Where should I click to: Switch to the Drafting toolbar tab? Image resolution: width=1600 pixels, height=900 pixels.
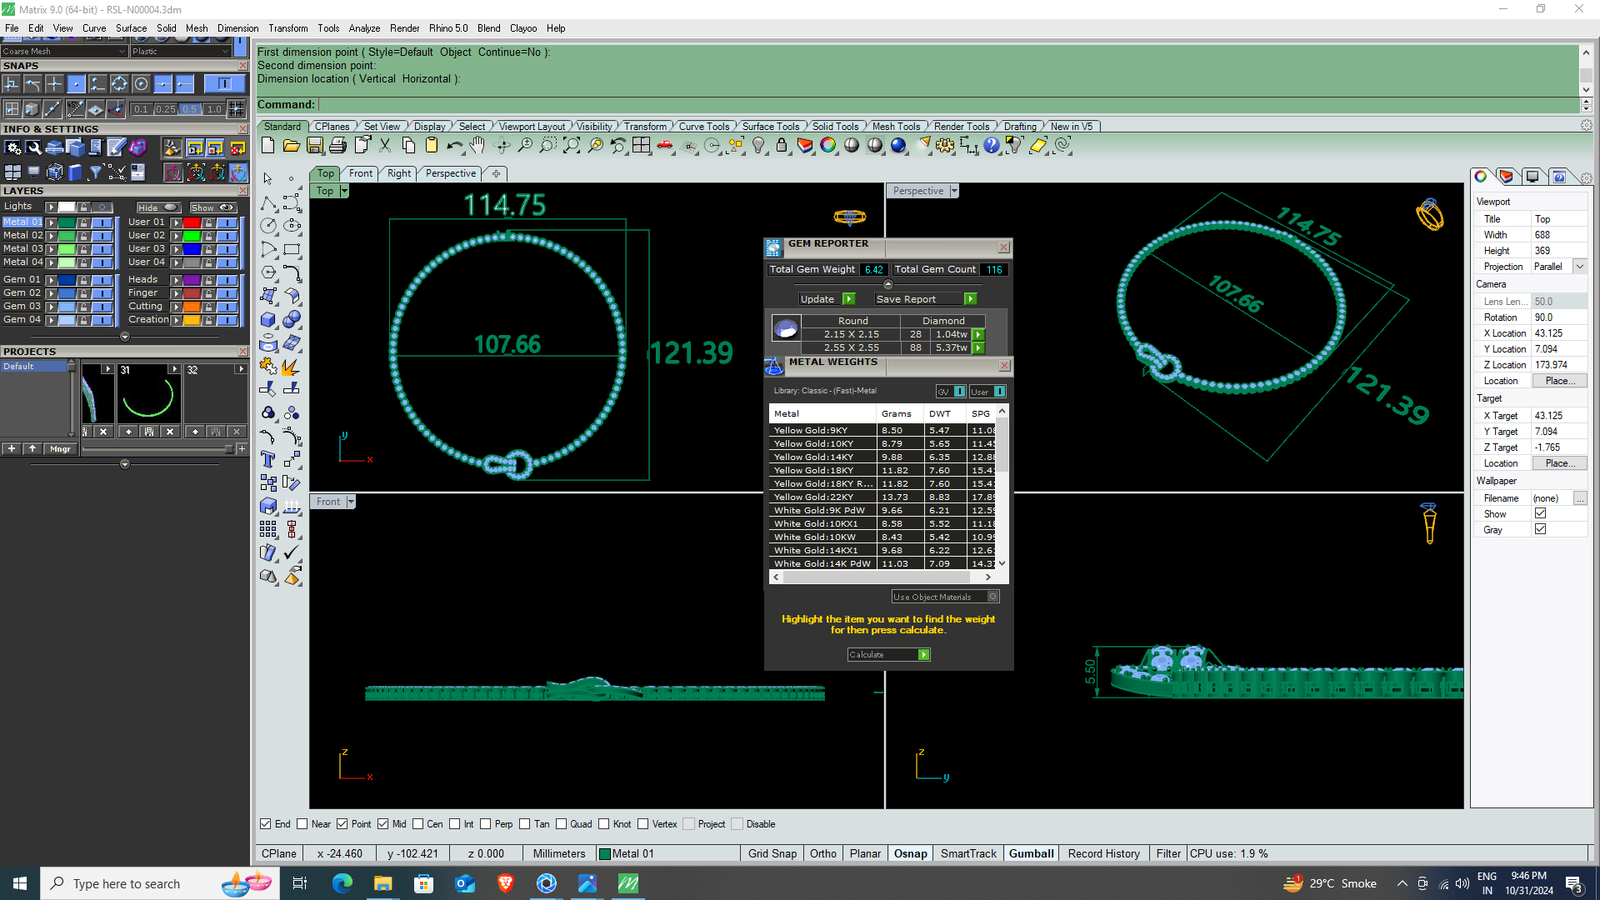(x=1020, y=127)
